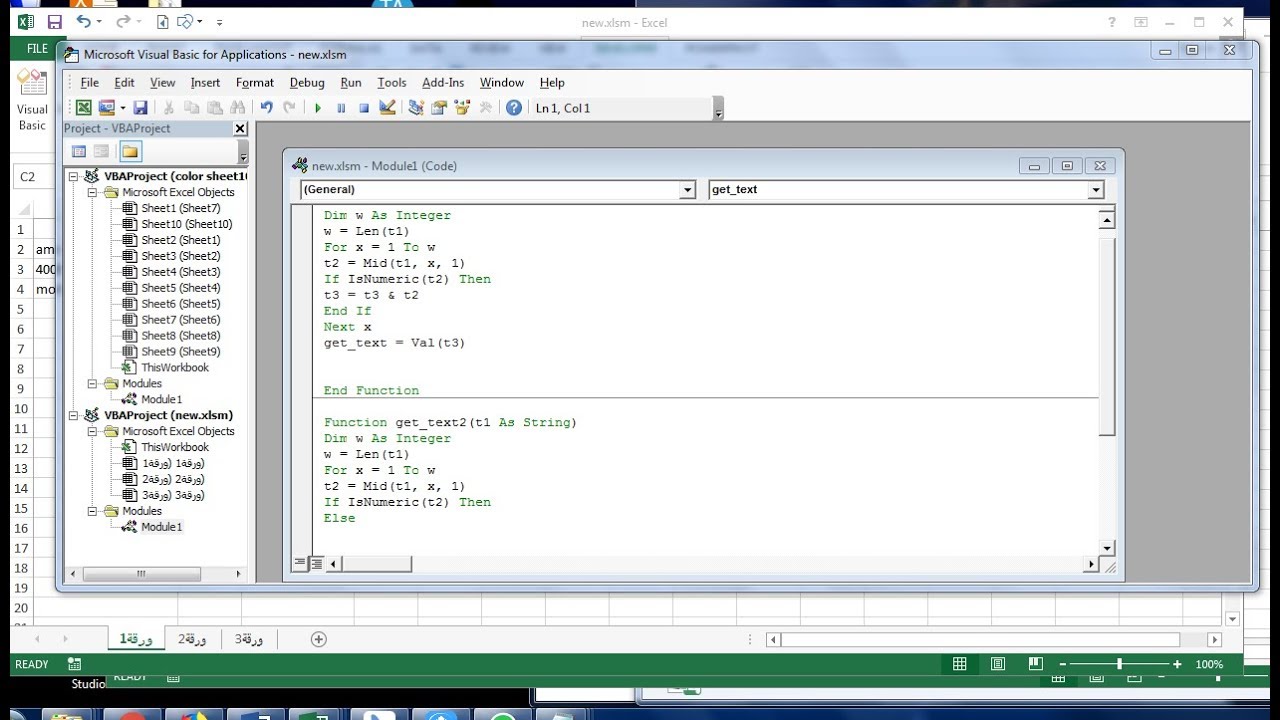Open the Excel FILE tab
Image resolution: width=1280 pixels, height=720 pixels.
coord(37,48)
